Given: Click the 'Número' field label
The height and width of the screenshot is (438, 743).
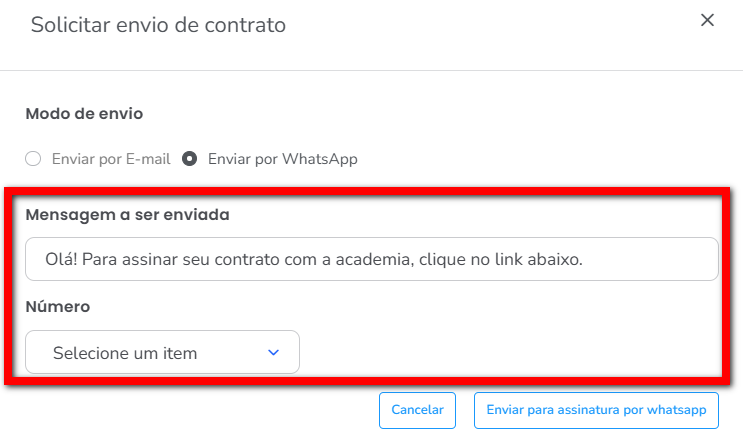Looking at the screenshot, I should 58,306.
